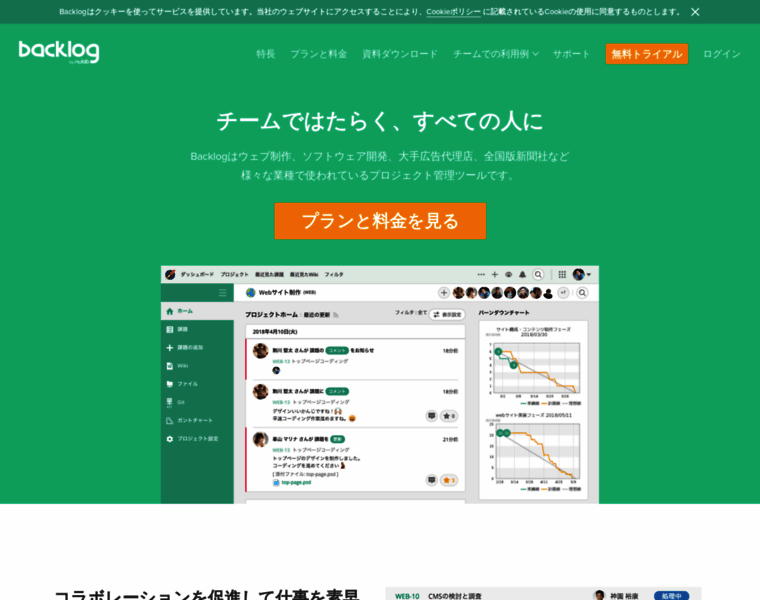Image resolution: width=760 pixels, height=600 pixels.
Task: Open the 表示設定 display settings button
Action: pos(447,315)
